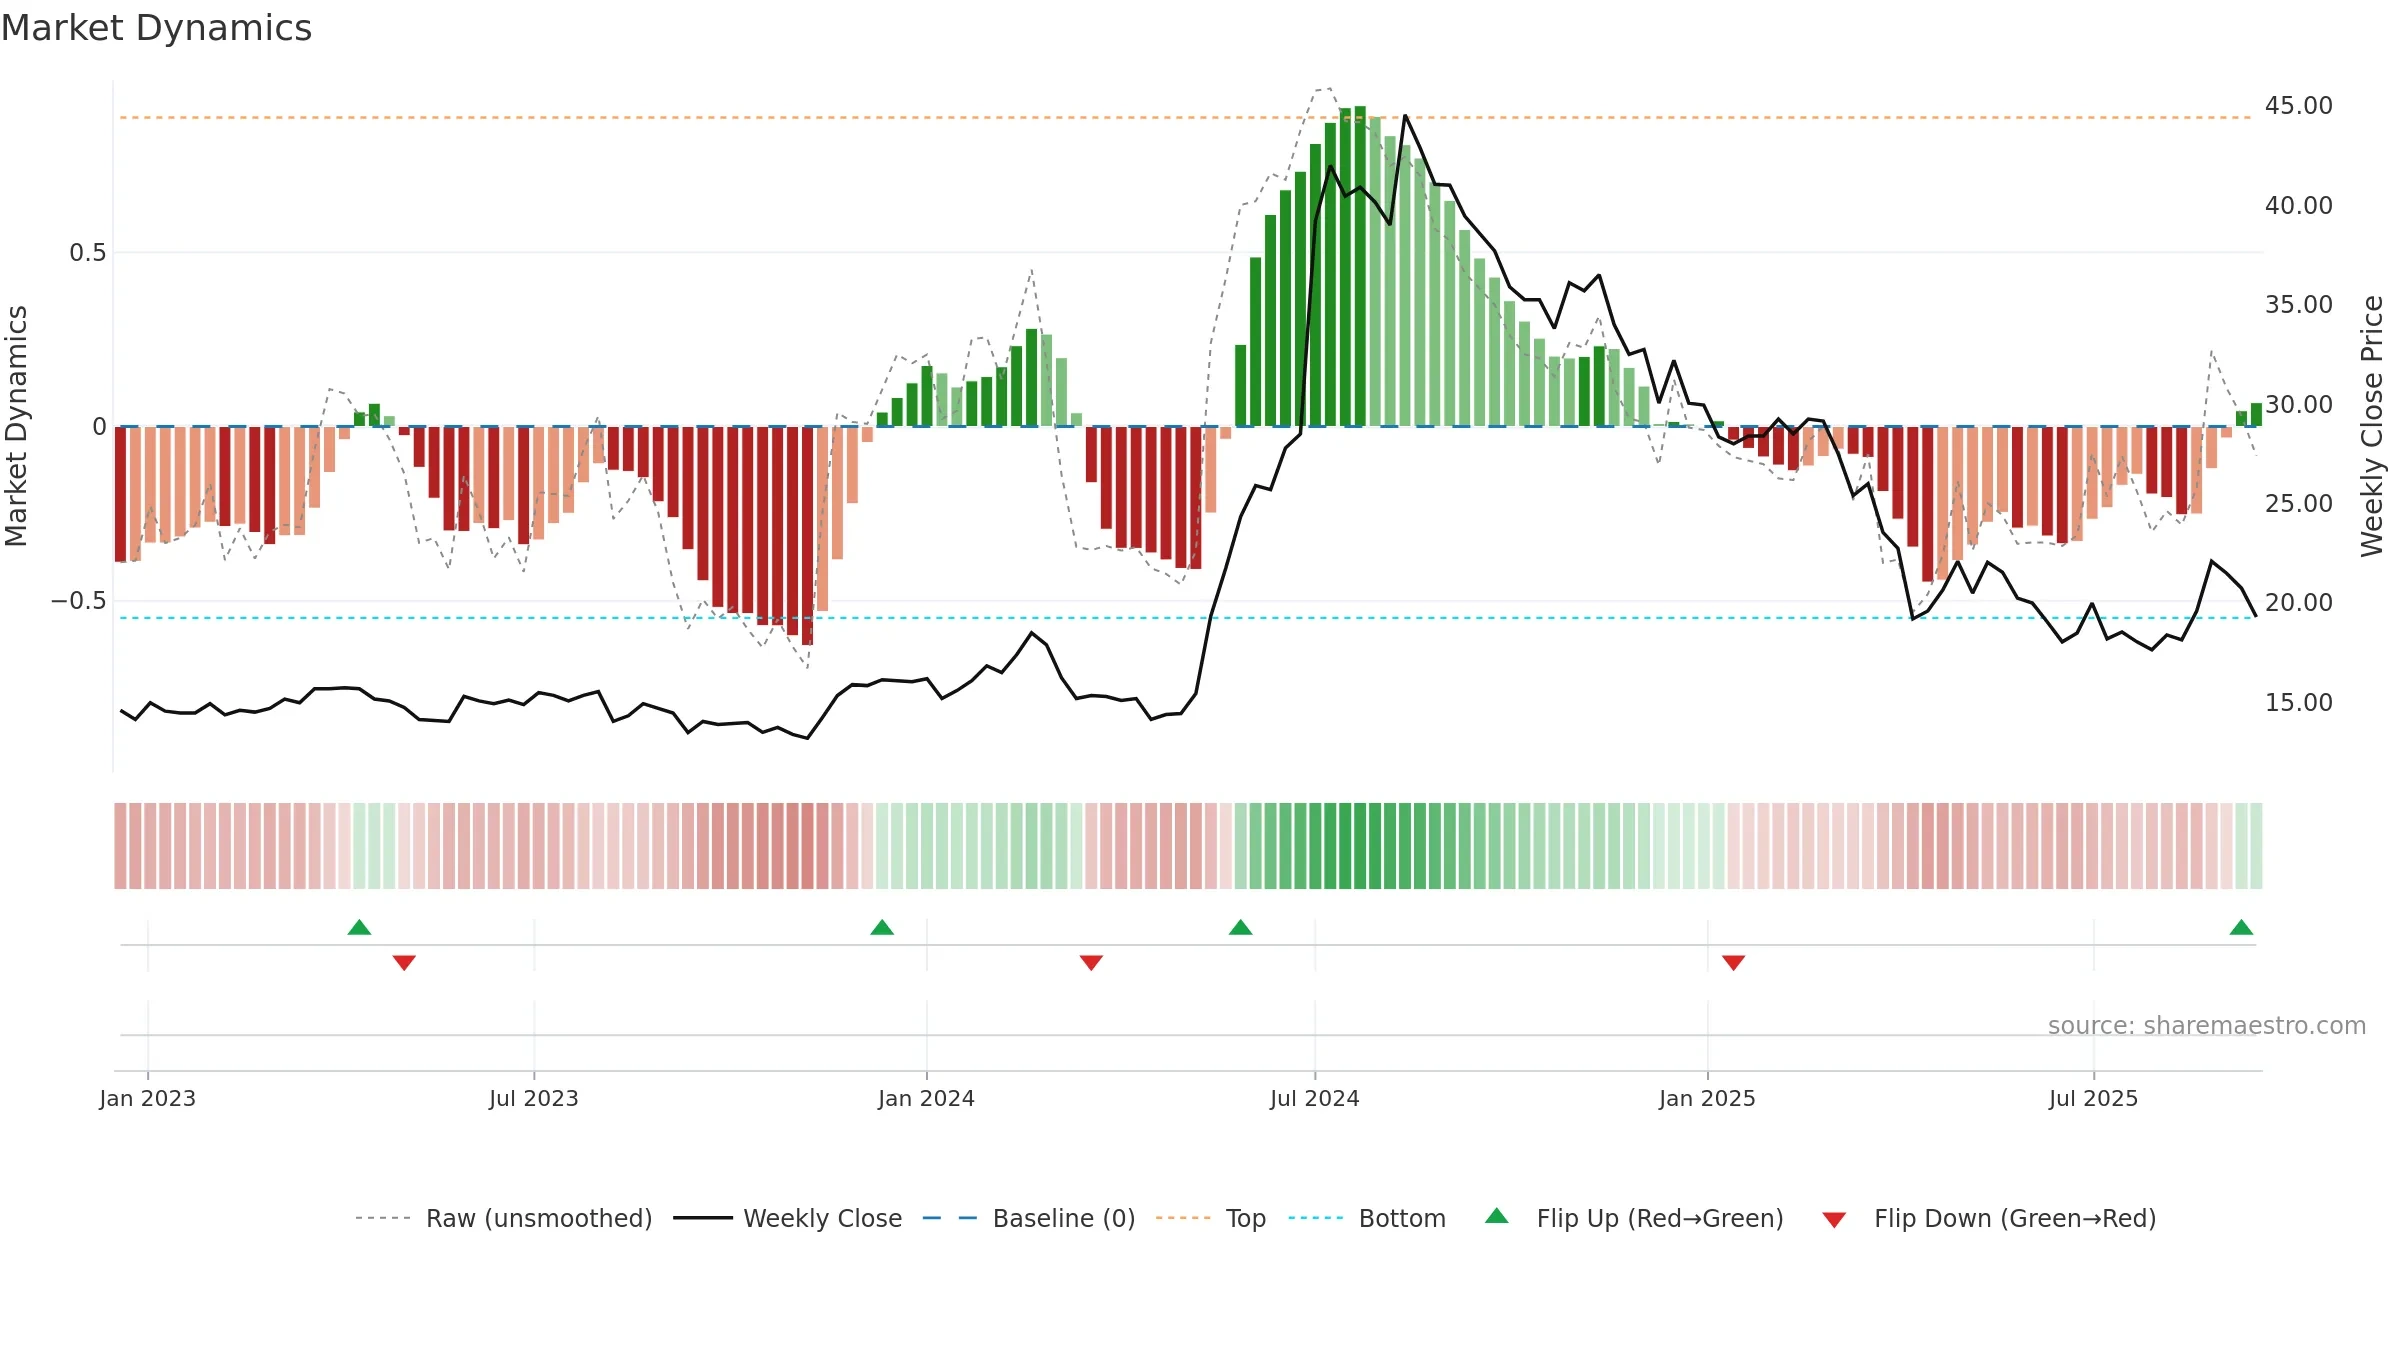Click the first red heat strip segment at far left
Screen dimensions: 2400x1350
[x=120, y=846]
